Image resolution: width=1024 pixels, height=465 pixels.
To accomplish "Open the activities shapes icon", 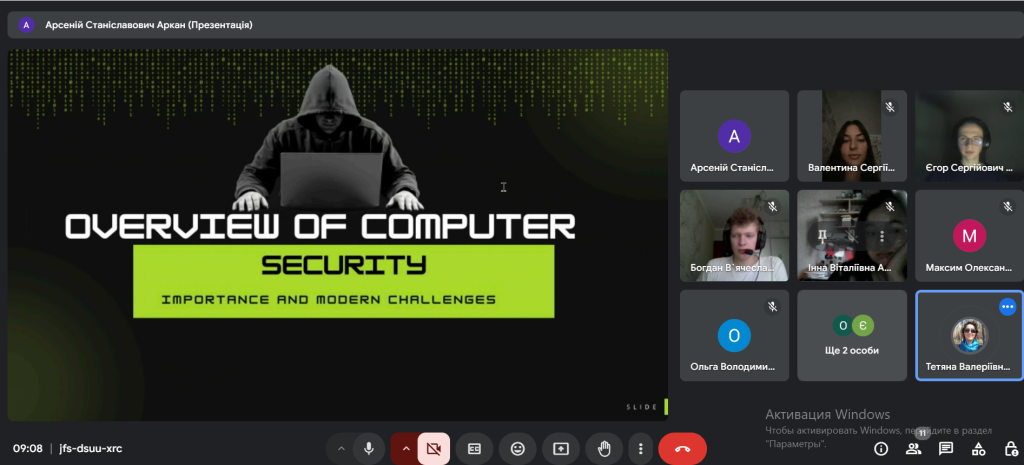I will click(x=979, y=449).
